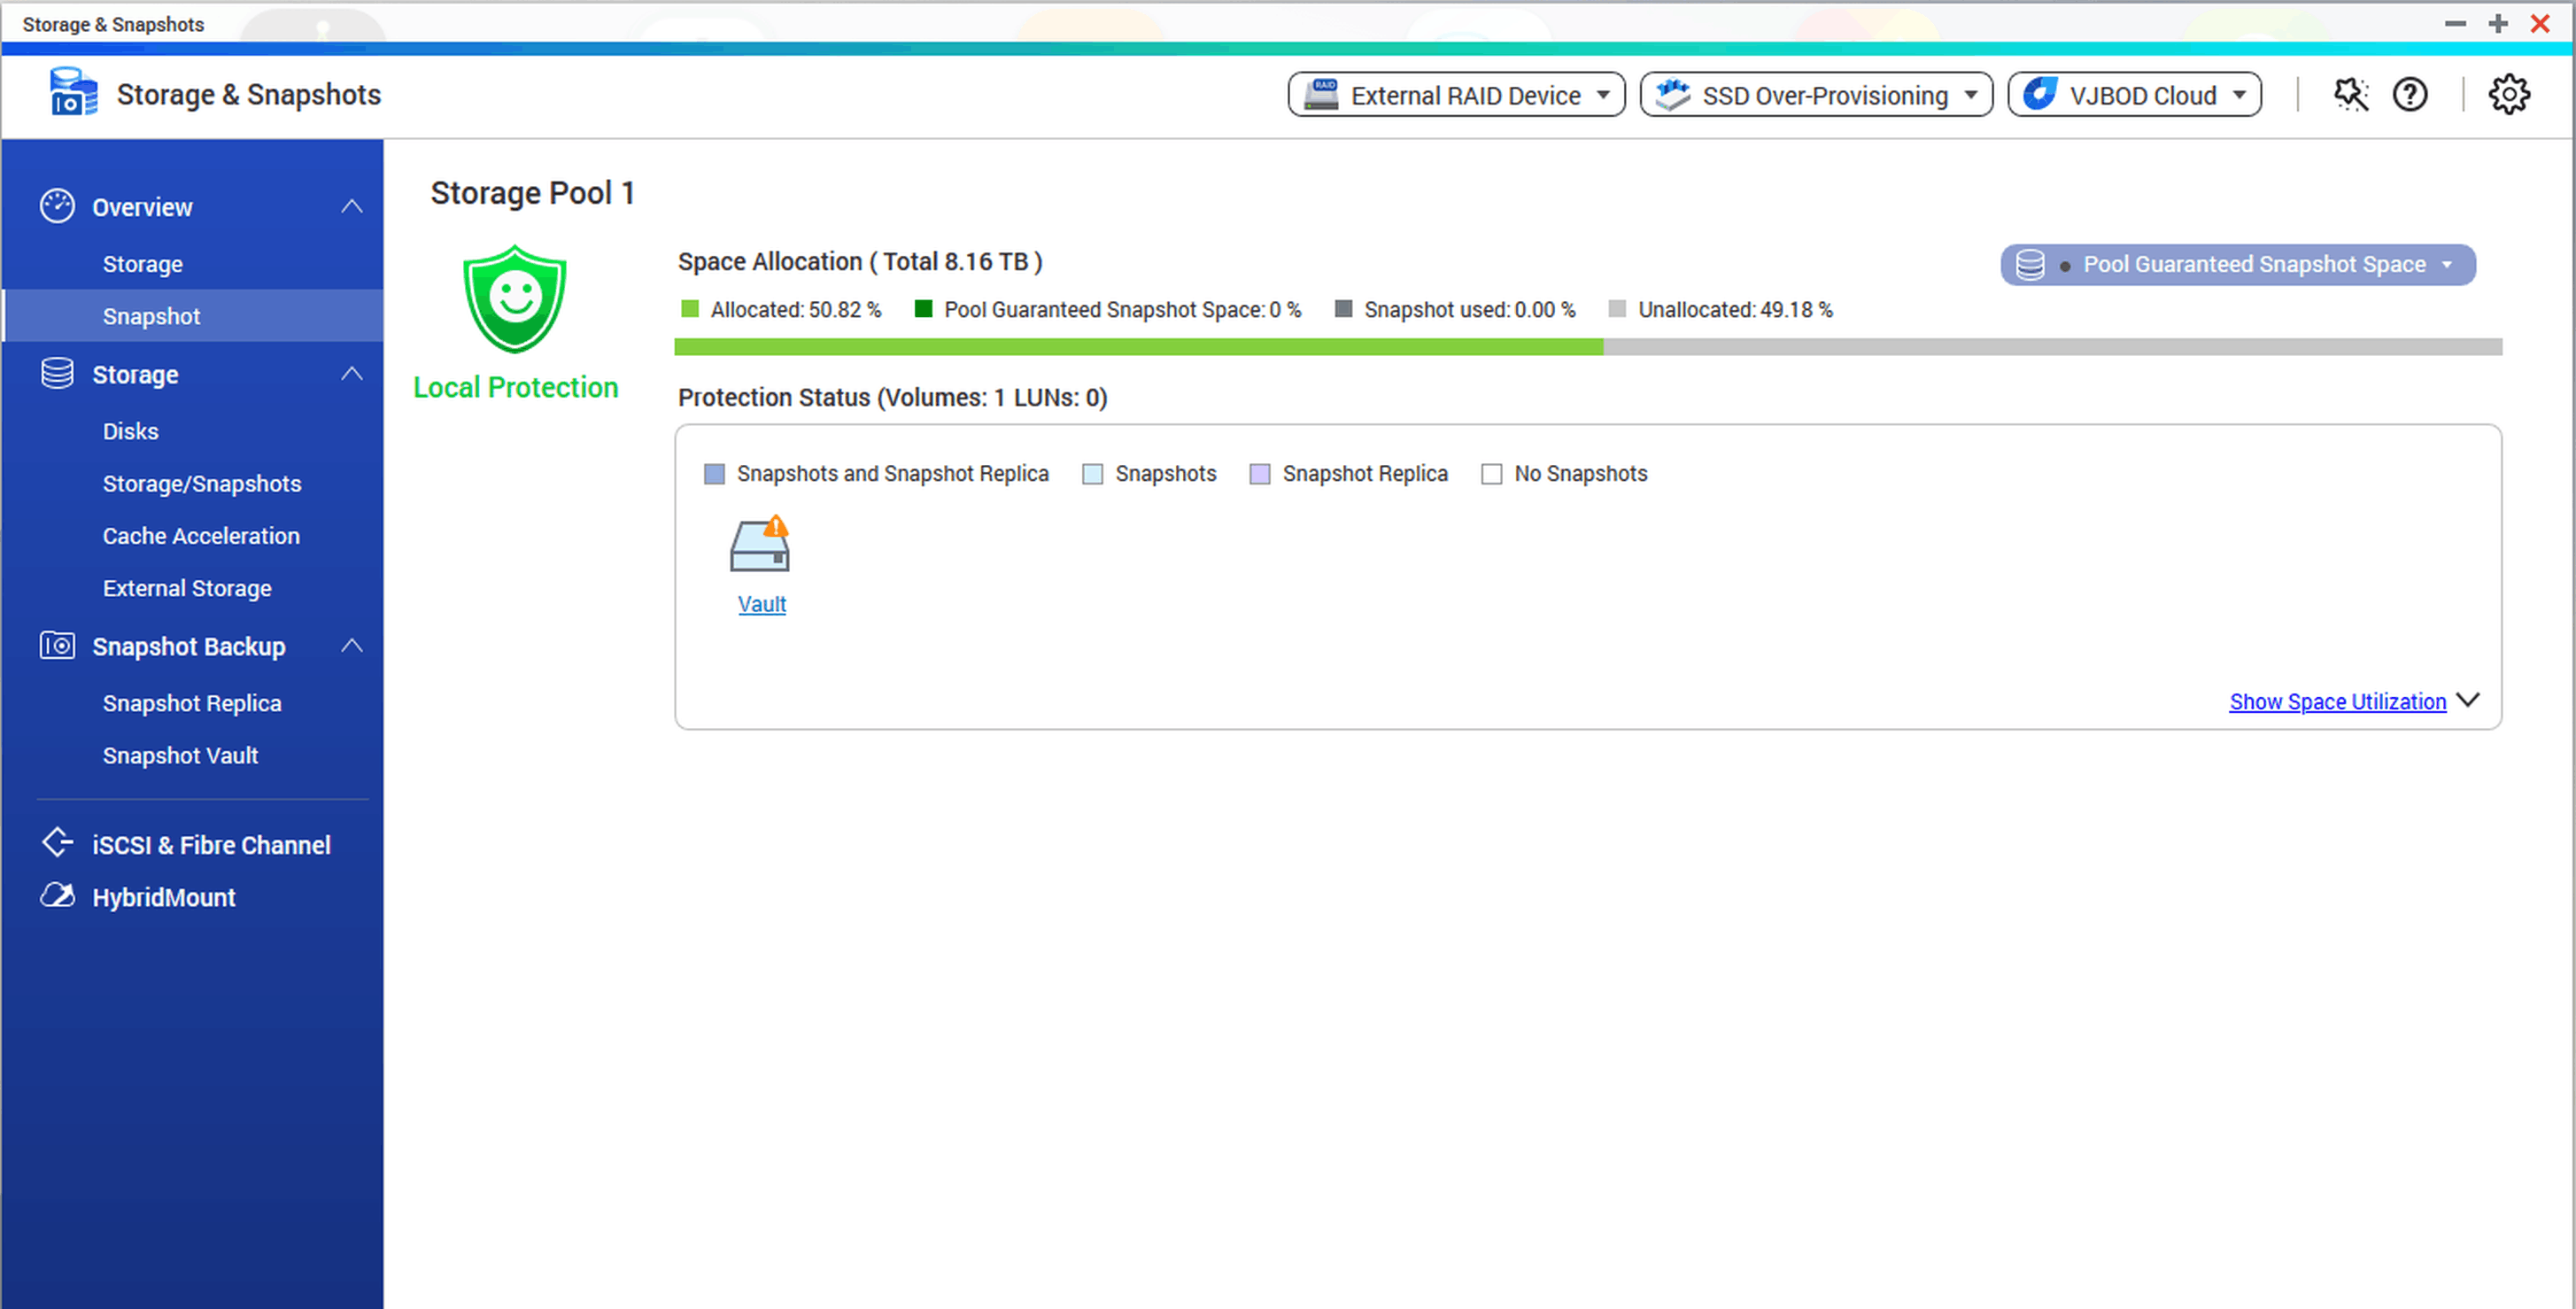
Task: Click the tools wrench icon in header
Action: 2350,95
